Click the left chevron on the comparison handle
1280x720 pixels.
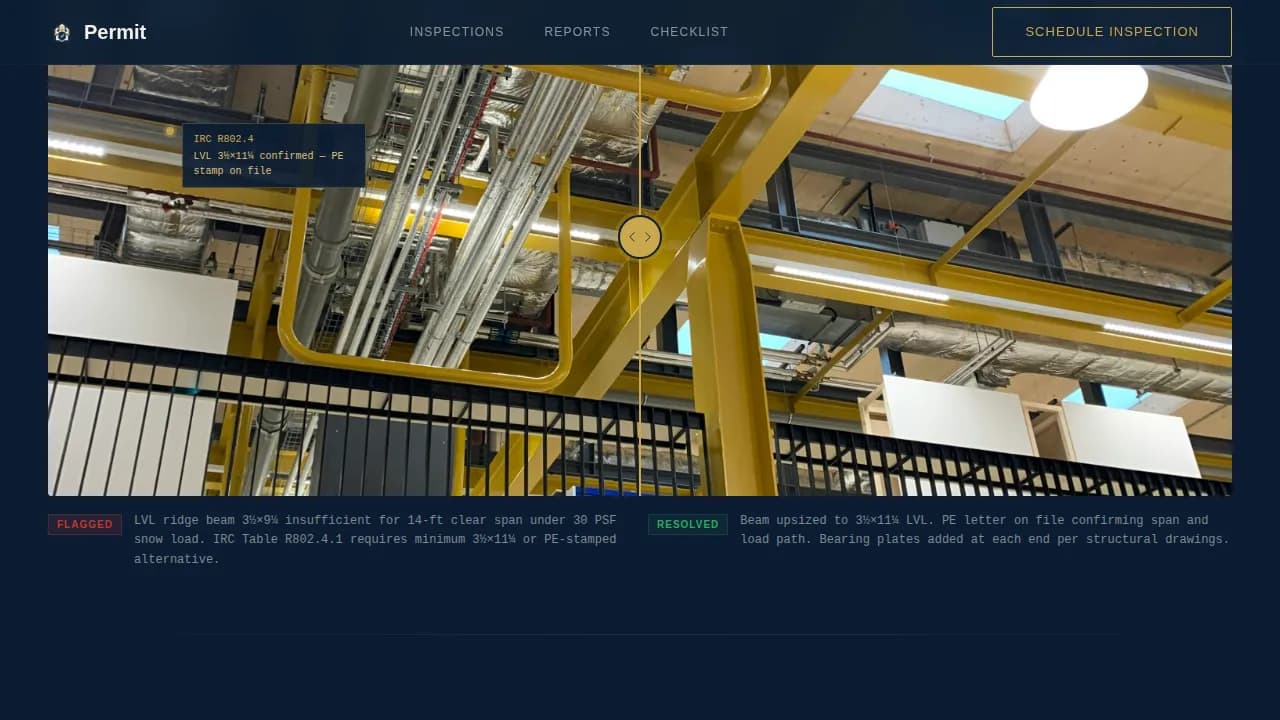[633, 237]
